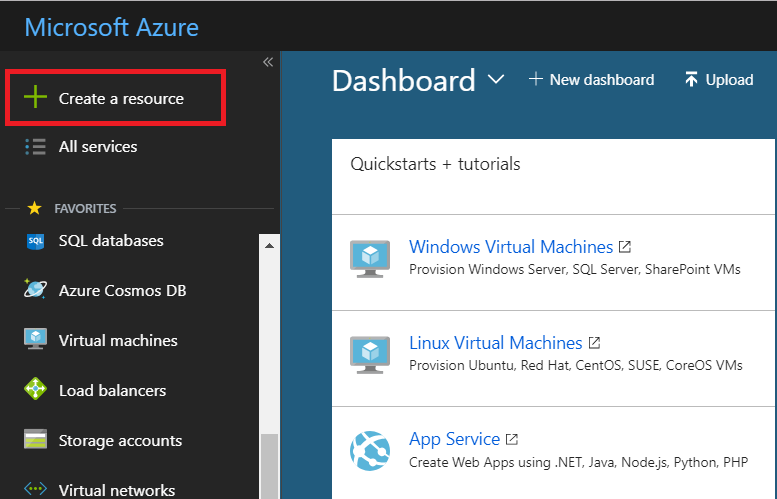
Task: Click the green plus Create a resource icon
Action: pyautogui.click(x=35, y=97)
